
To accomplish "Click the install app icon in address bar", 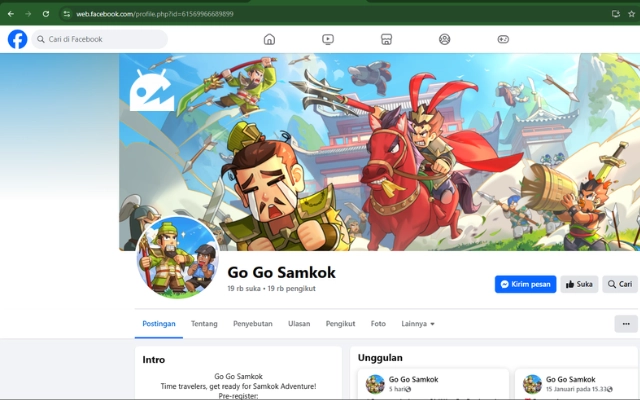I will 616,14.
